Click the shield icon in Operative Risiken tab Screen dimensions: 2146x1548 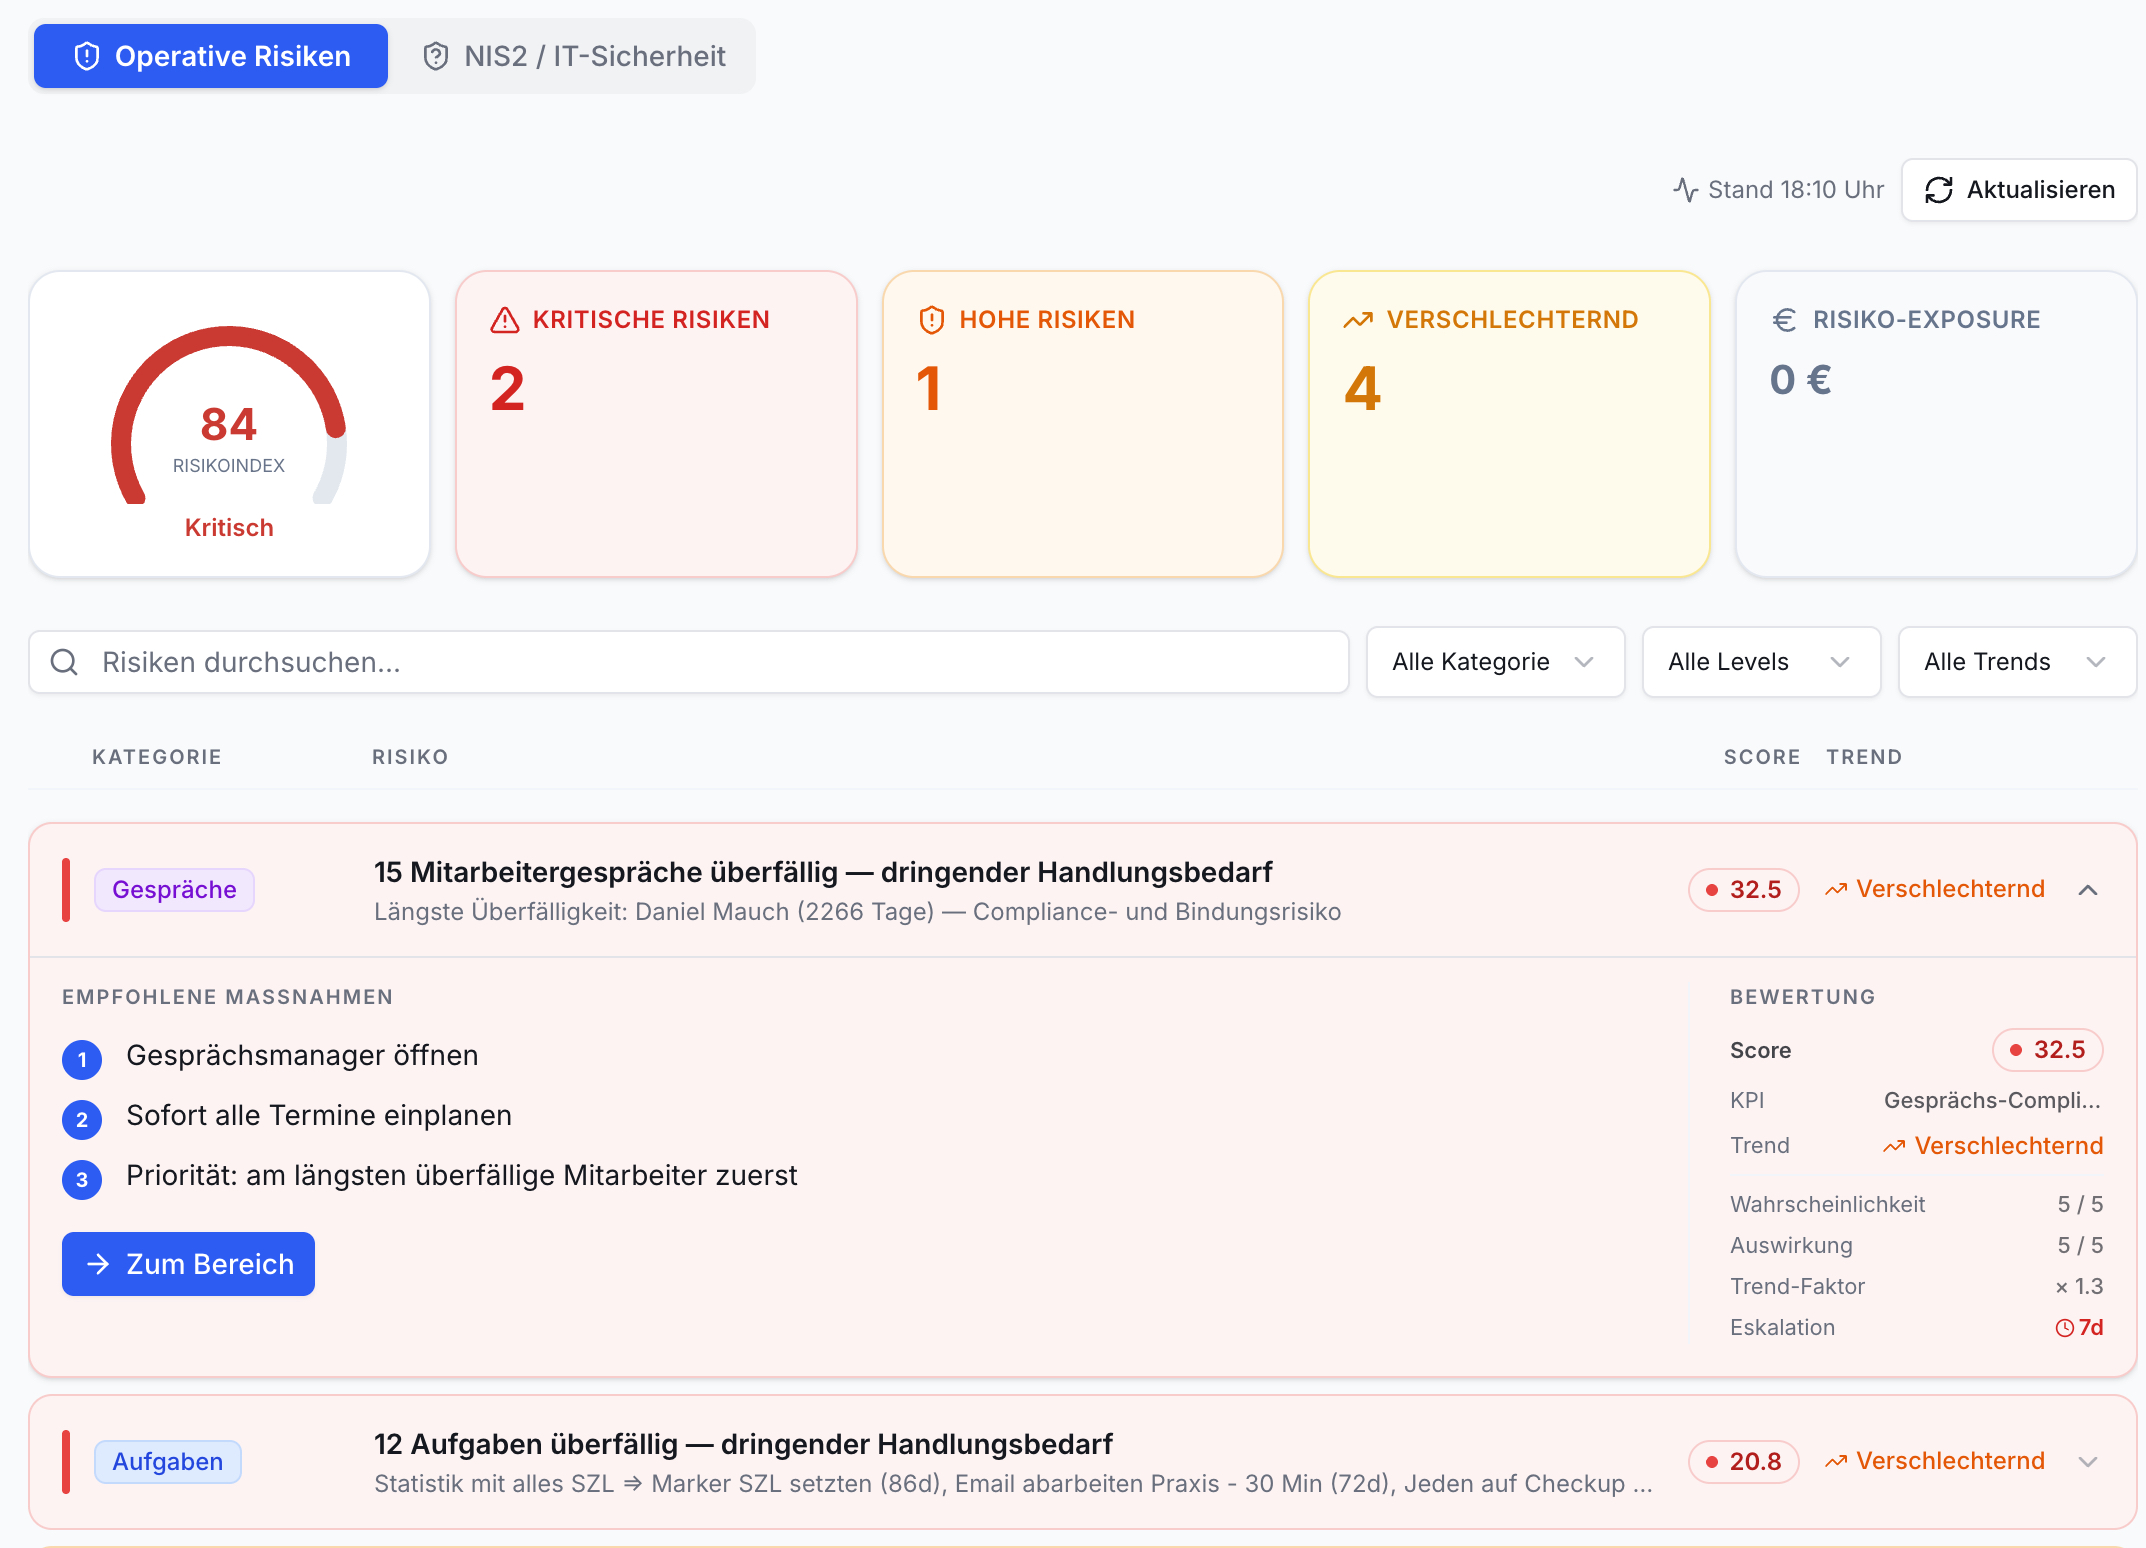tap(87, 56)
